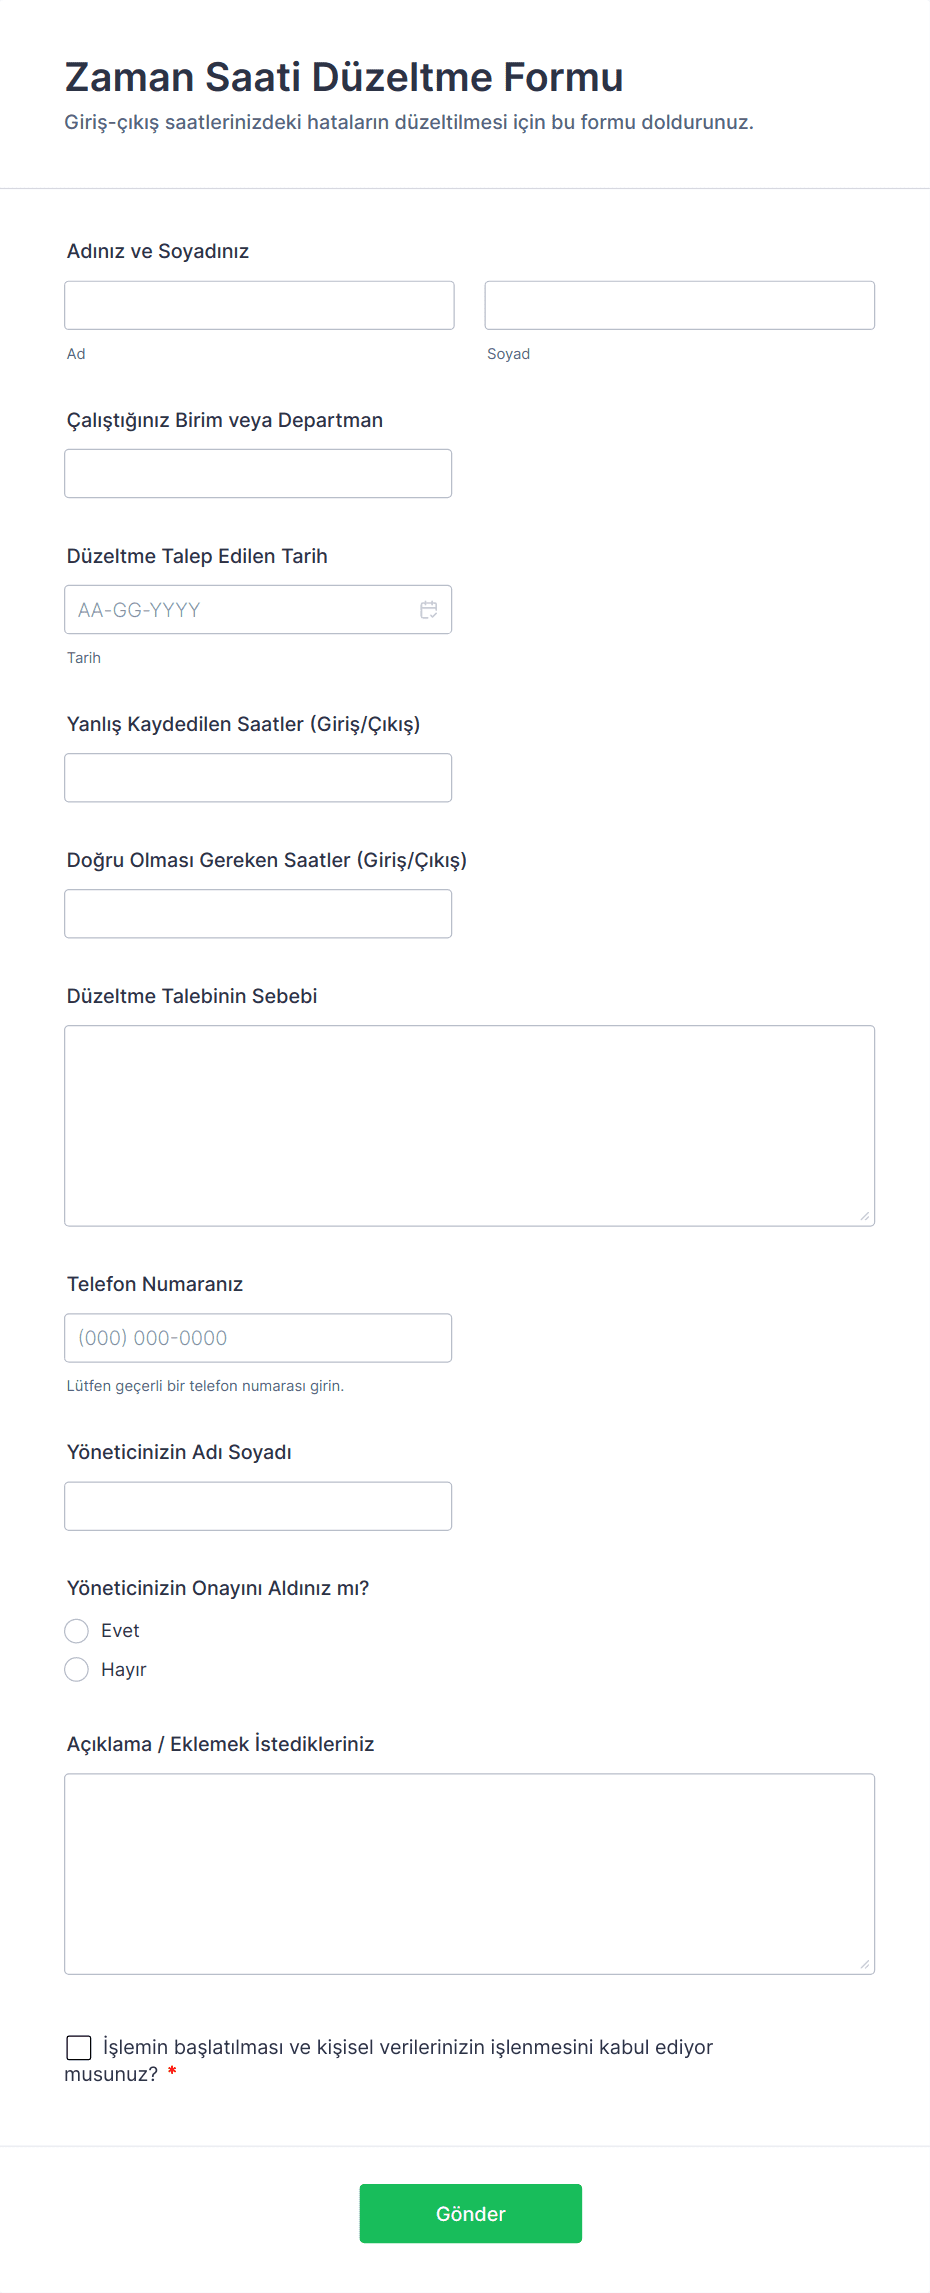The width and height of the screenshot is (930, 2293).
Task: Select the Hayır radio button
Action: click(x=77, y=1669)
